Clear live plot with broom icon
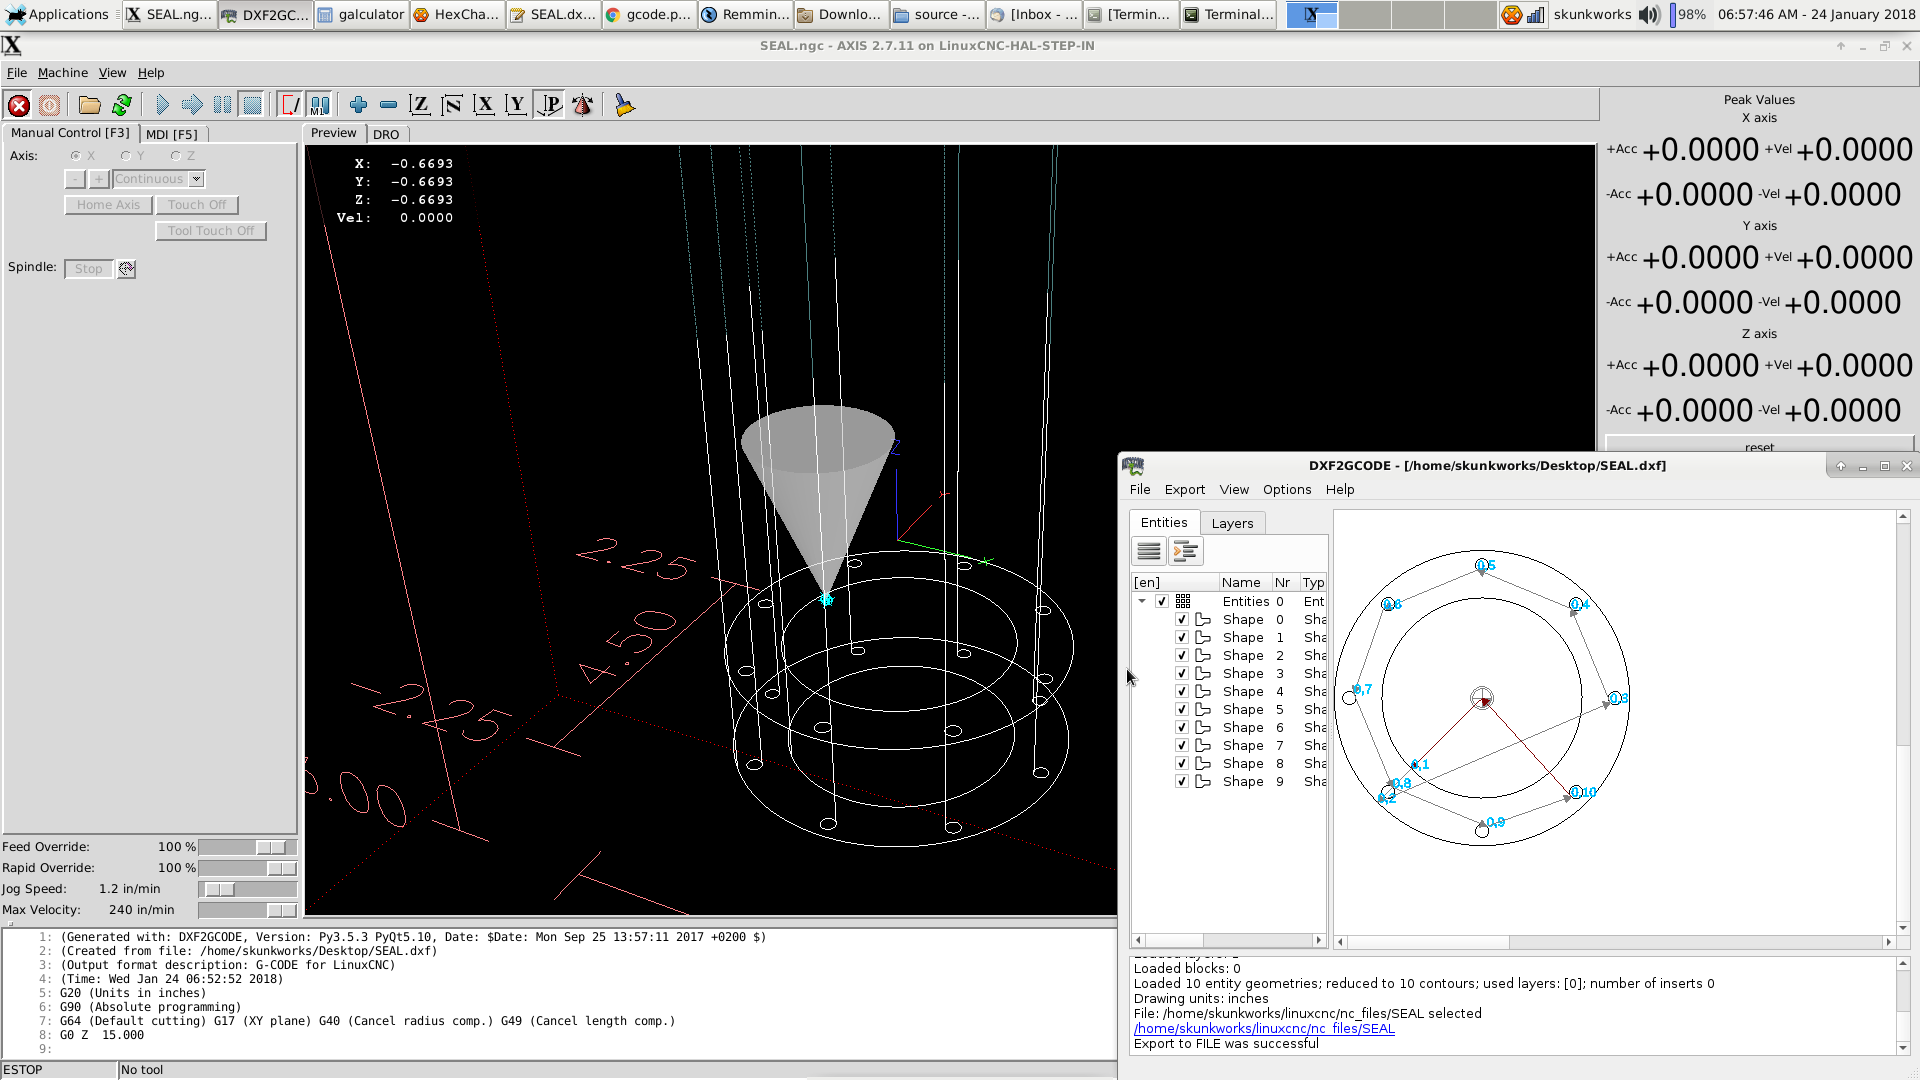Image resolution: width=1920 pixels, height=1080 pixels. (624, 105)
